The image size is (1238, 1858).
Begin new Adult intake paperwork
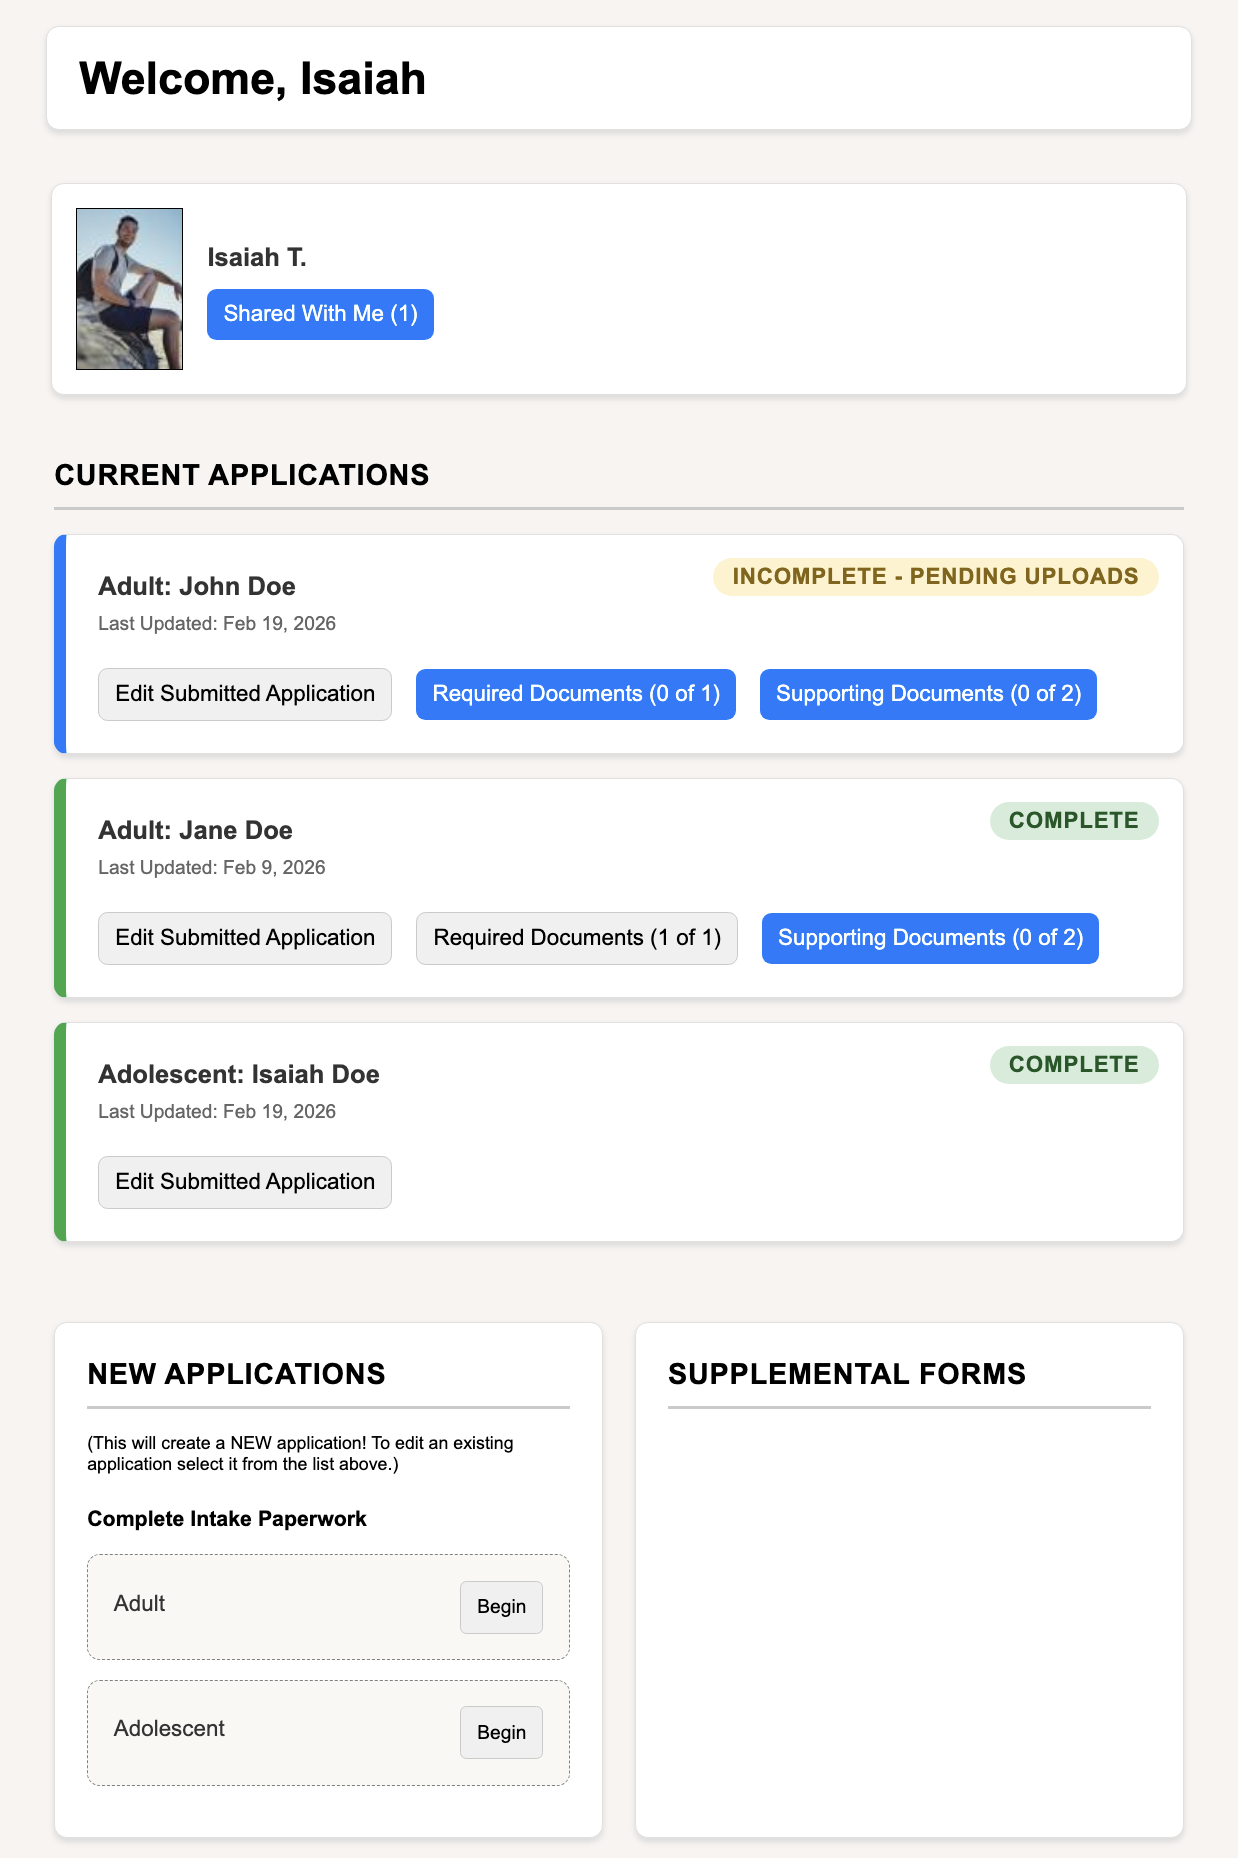coord(501,1607)
